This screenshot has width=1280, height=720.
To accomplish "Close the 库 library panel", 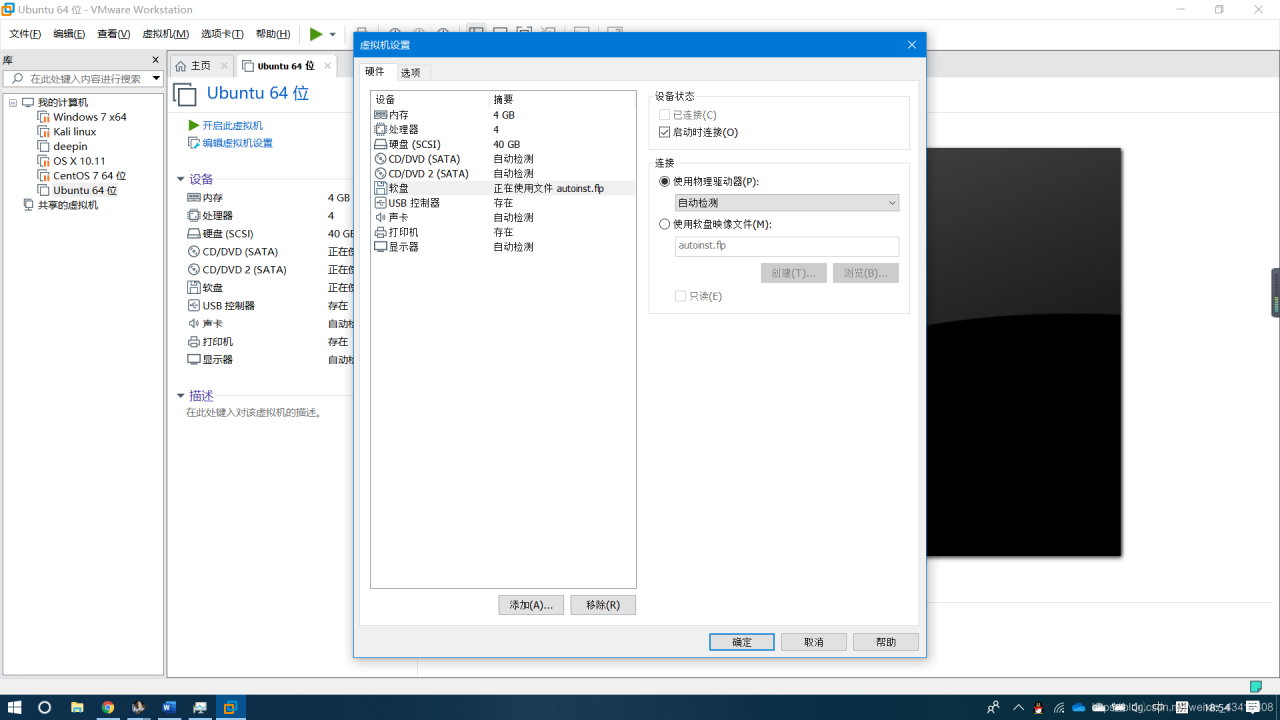I will pyautogui.click(x=156, y=60).
